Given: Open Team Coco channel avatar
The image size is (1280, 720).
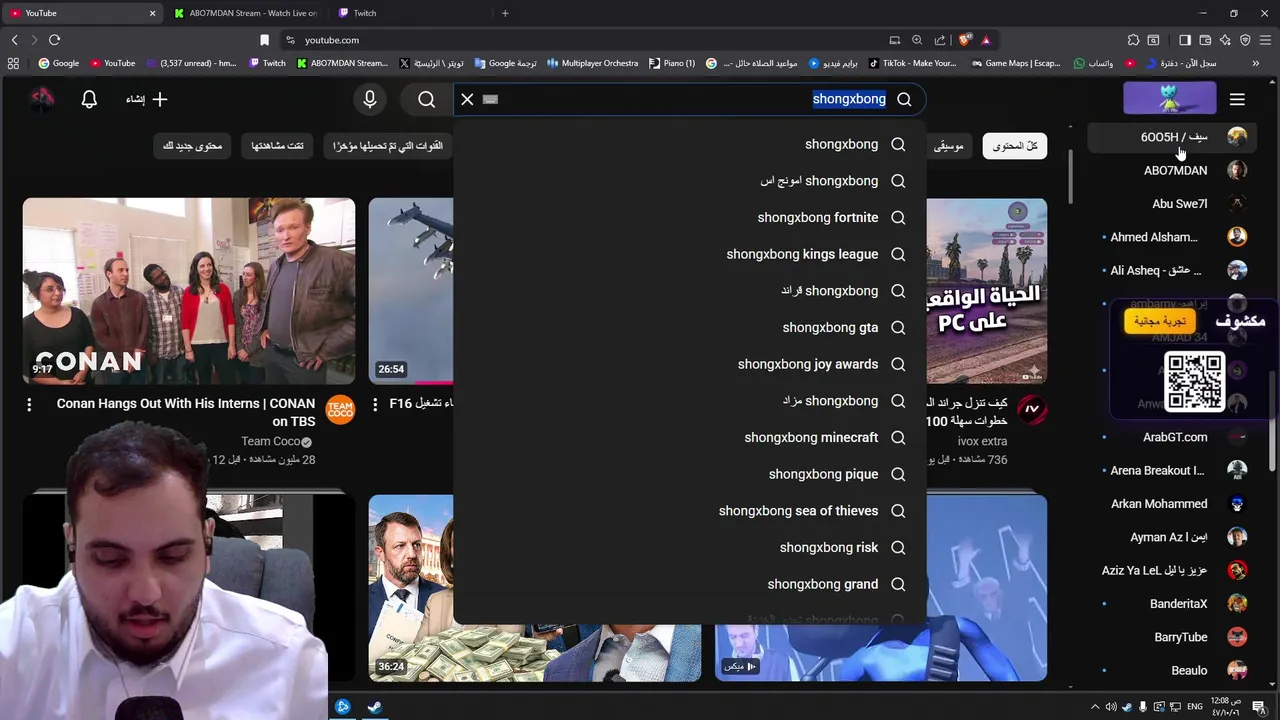Looking at the screenshot, I should [x=340, y=409].
